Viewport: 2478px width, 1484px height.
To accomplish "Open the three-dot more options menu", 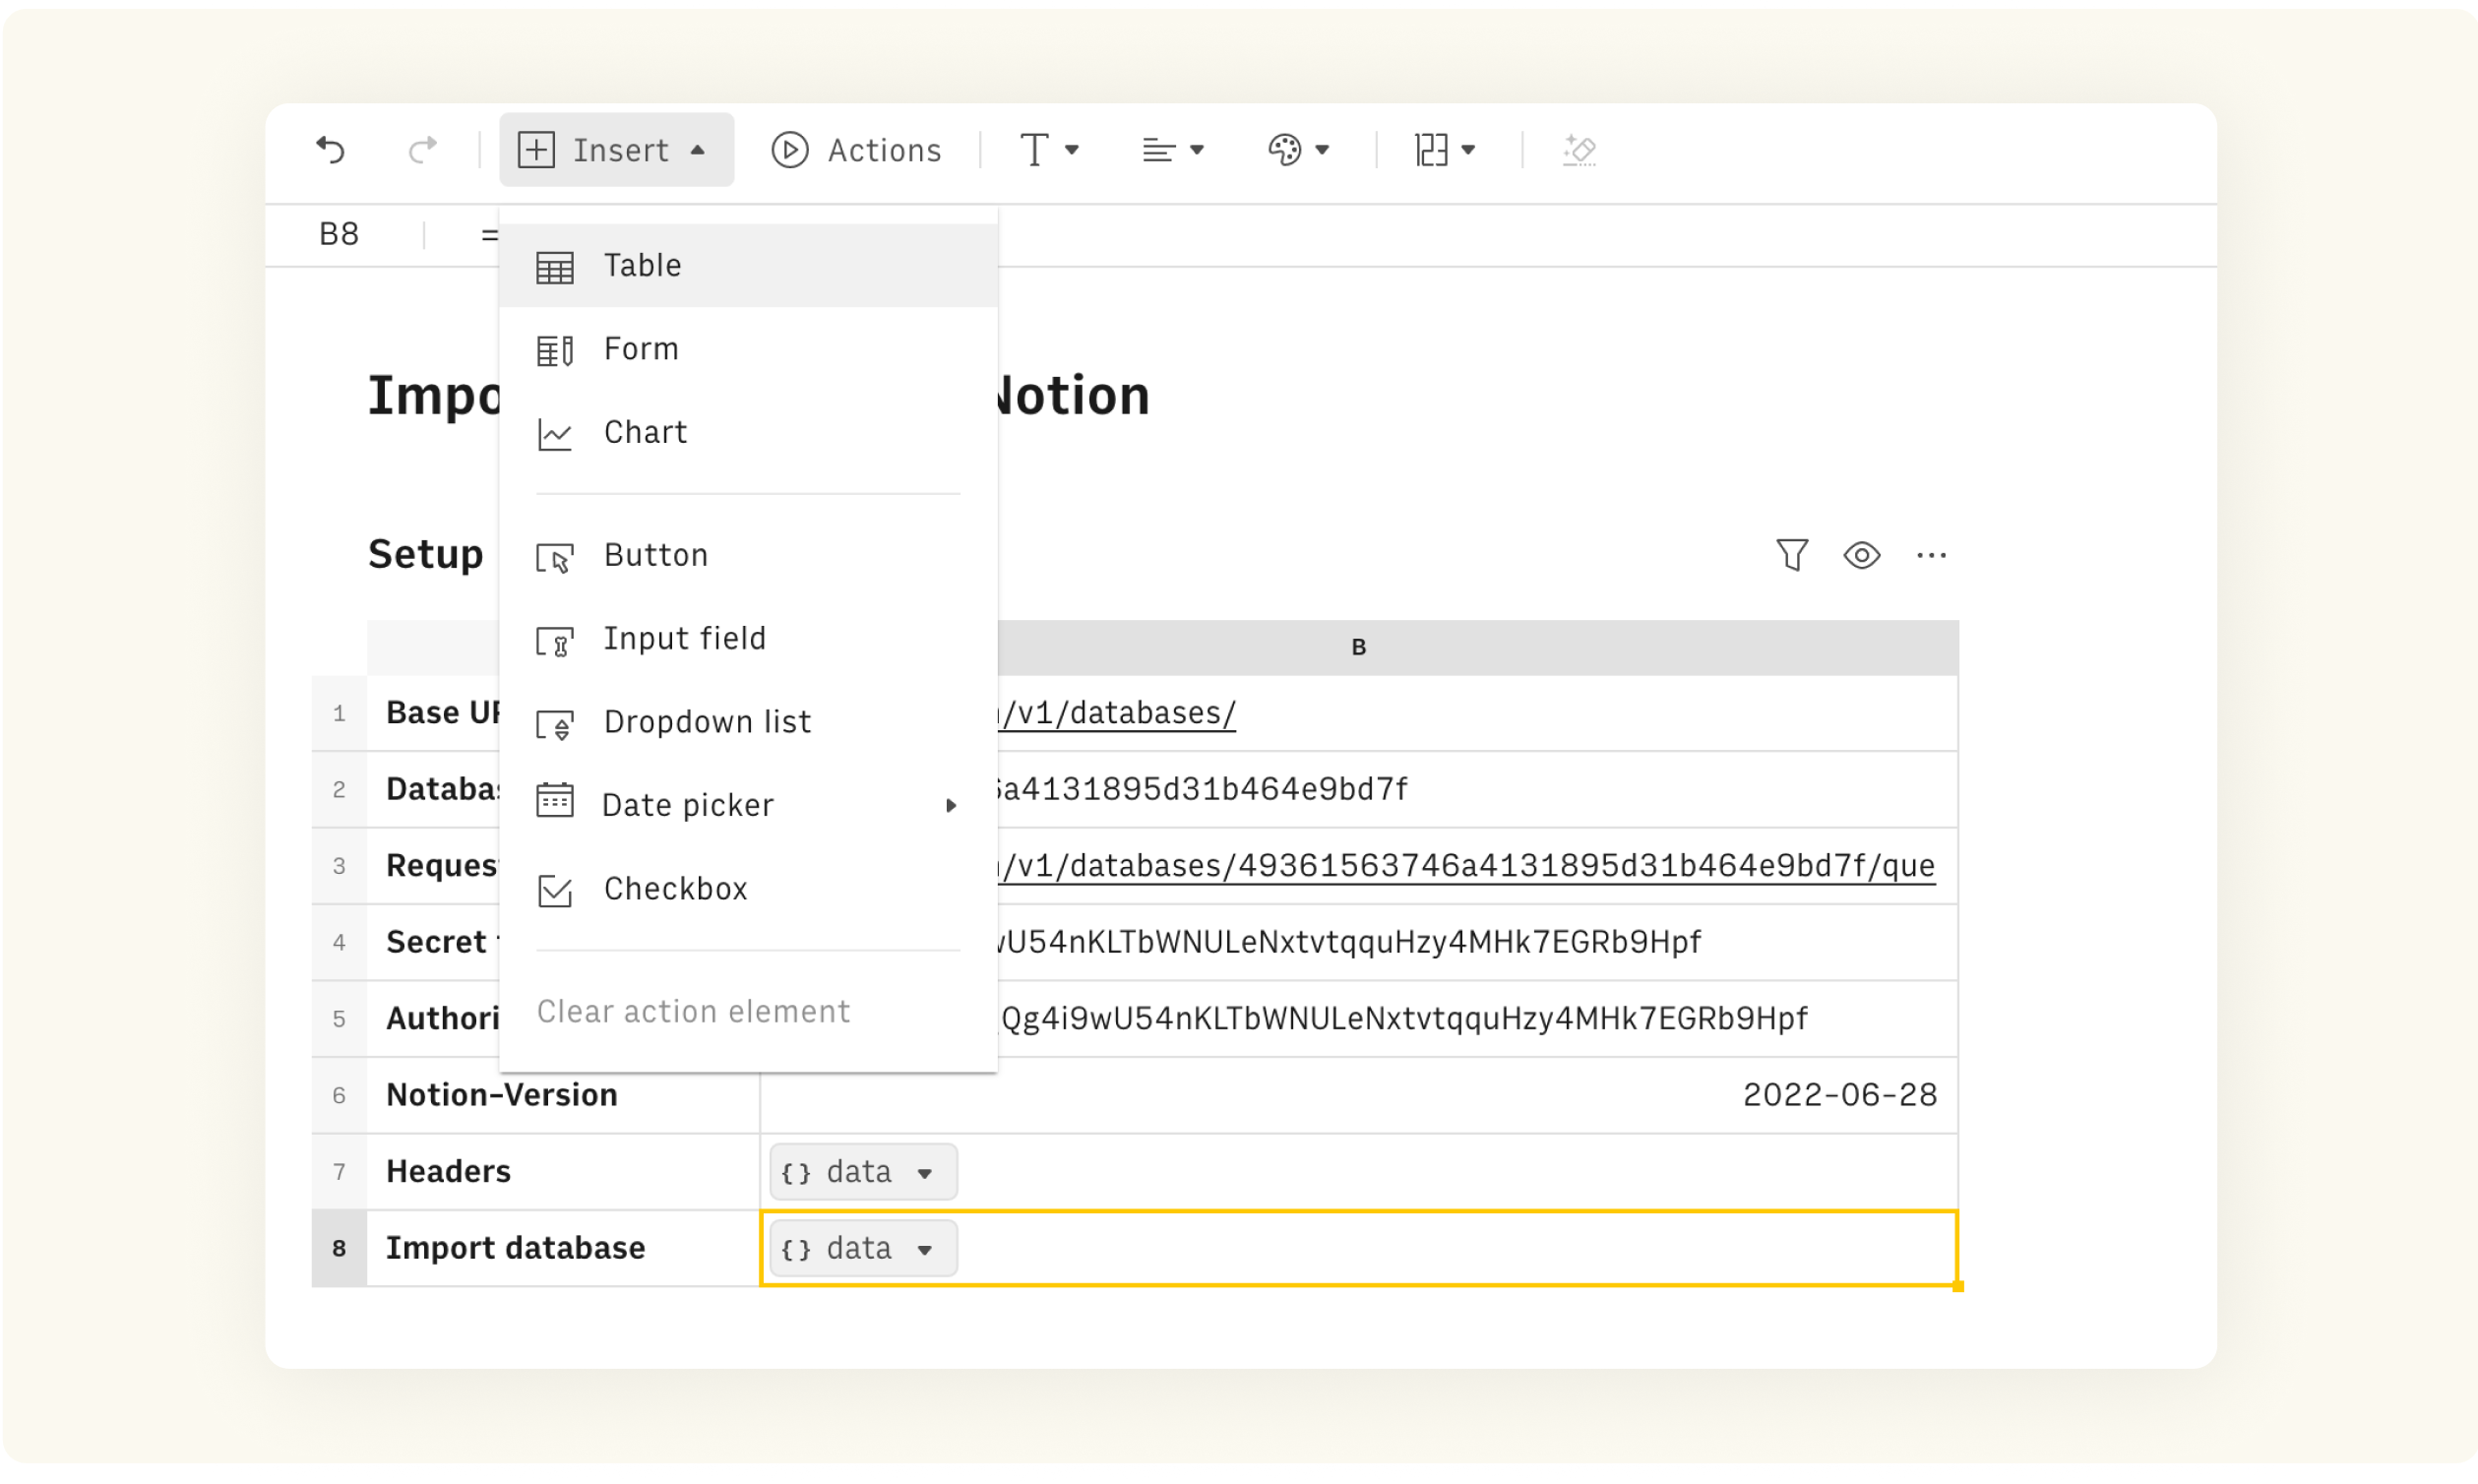I will coord(1931,555).
